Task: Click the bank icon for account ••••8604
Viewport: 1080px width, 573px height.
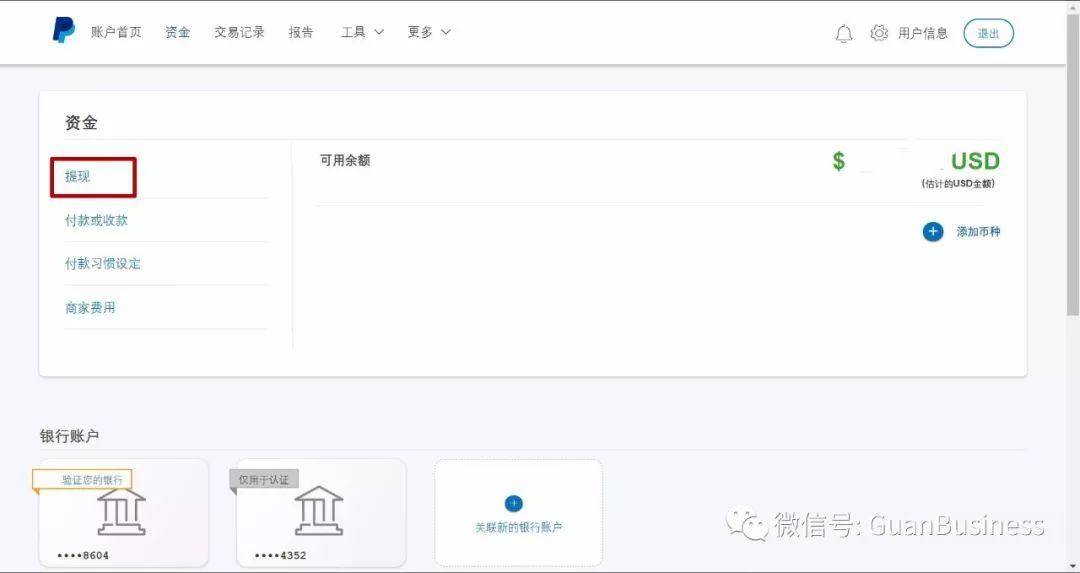Action: 121,510
